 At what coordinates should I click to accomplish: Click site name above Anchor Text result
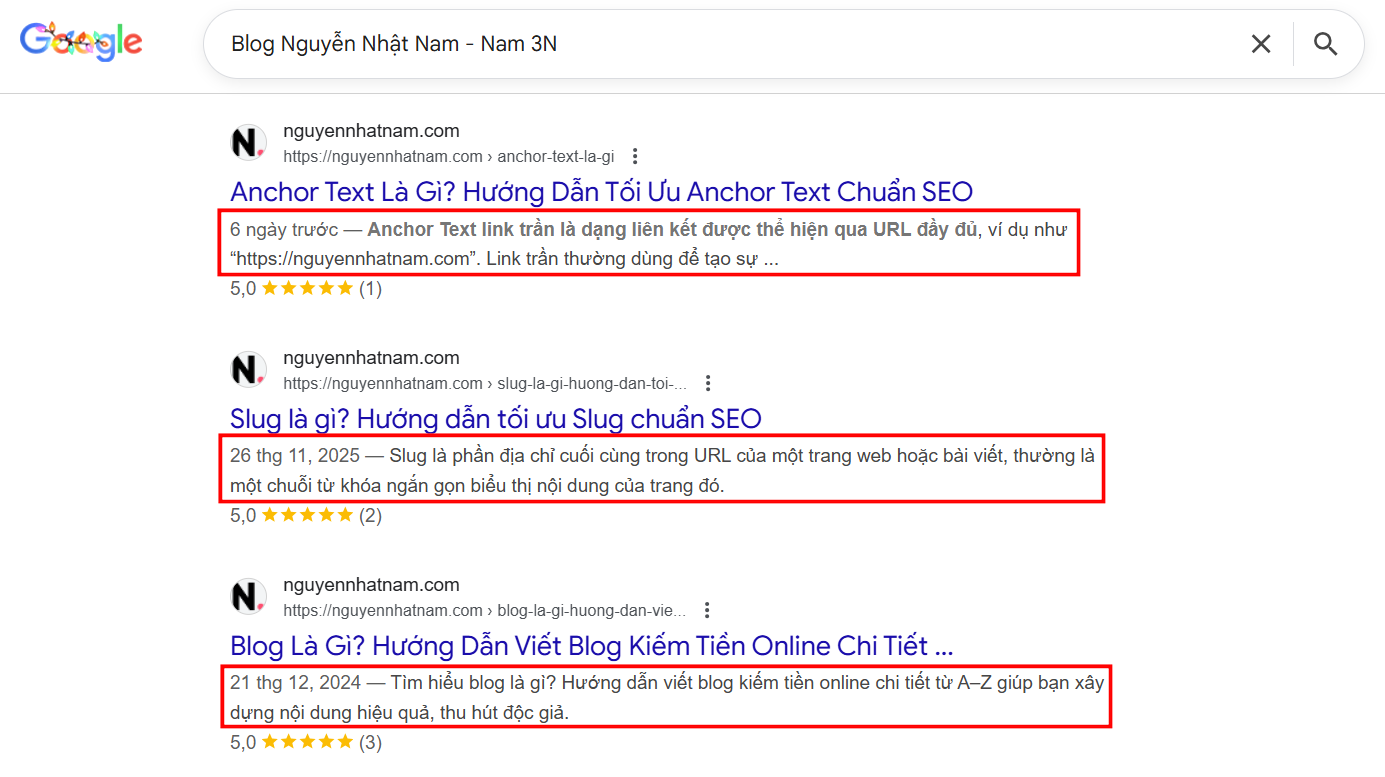371,130
